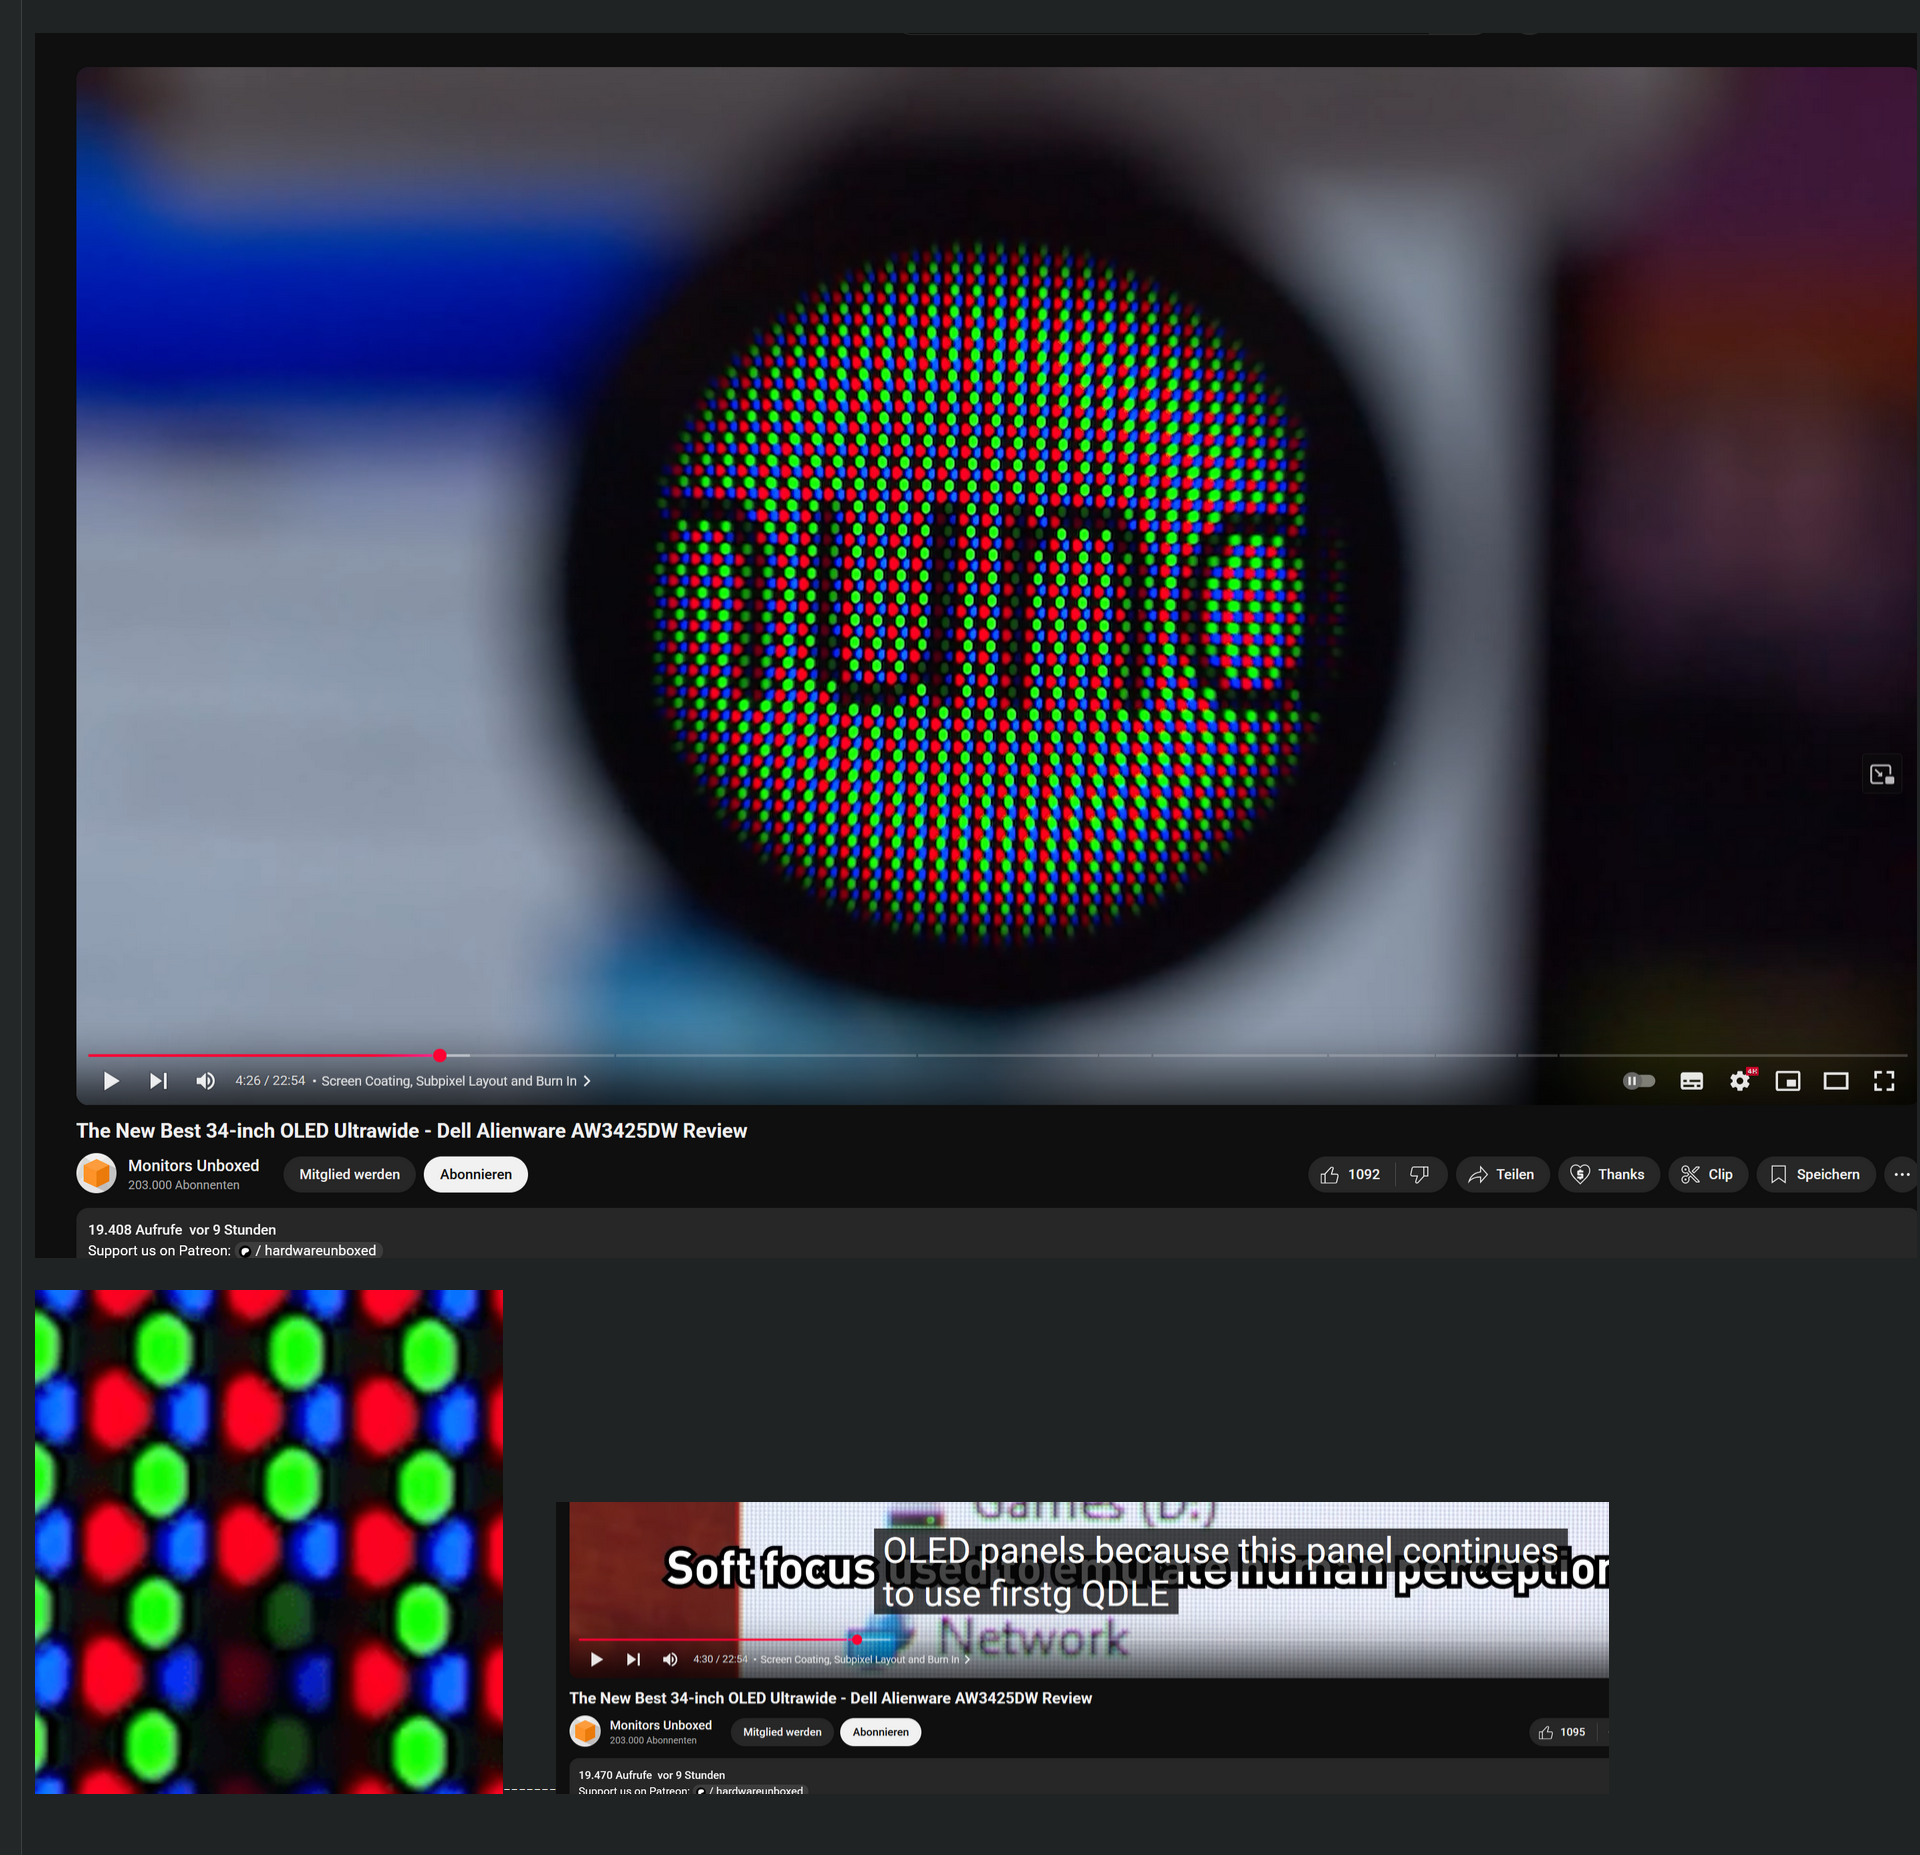Open playback settings via the gear icon
Viewport: 1920px width, 1855px height.
(x=1740, y=1081)
